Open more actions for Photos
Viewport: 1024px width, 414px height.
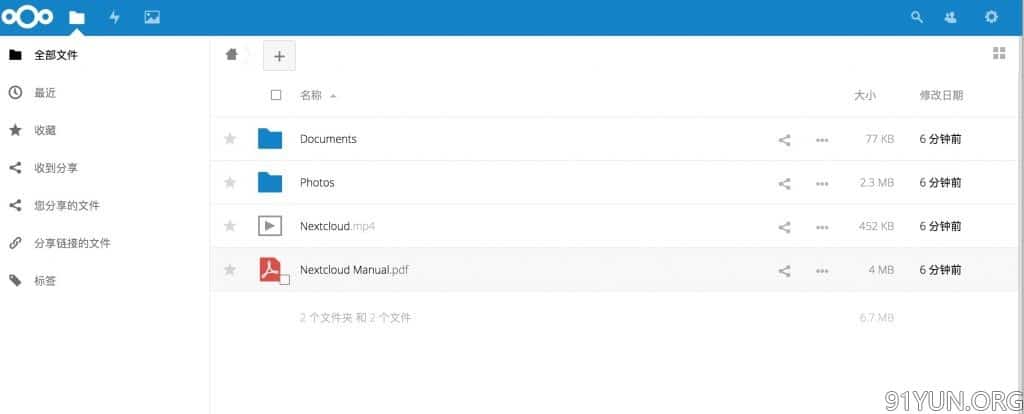[x=822, y=183]
